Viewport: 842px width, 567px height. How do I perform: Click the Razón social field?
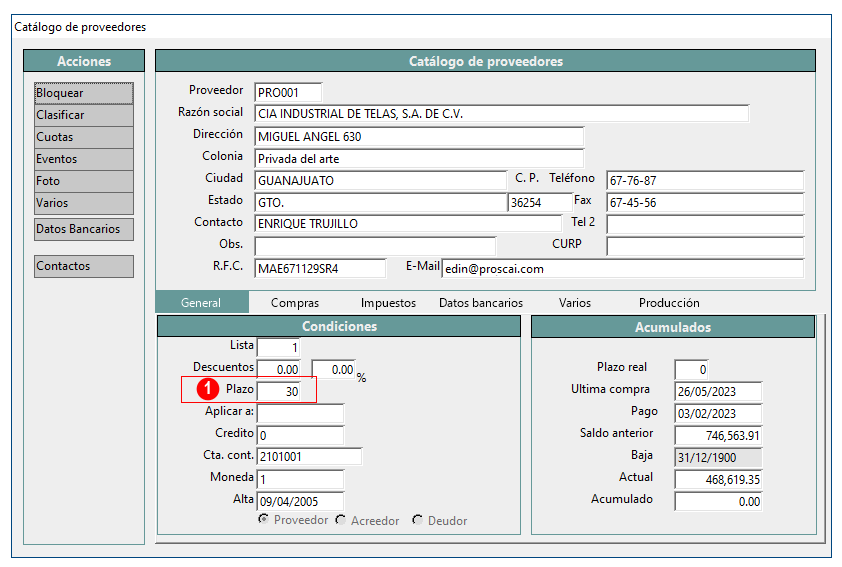(502, 114)
